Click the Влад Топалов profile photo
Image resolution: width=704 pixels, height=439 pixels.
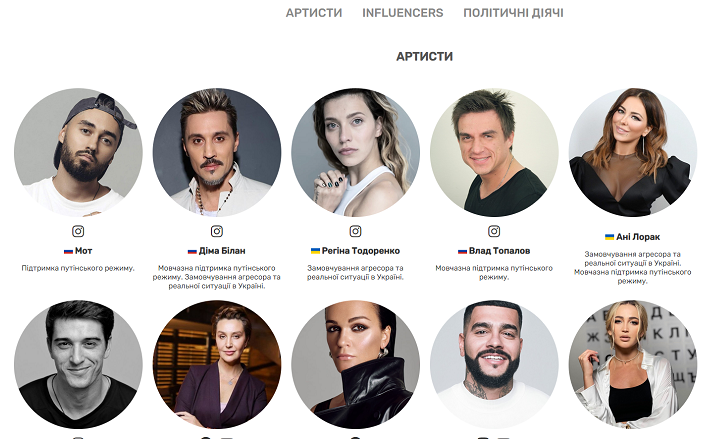(x=494, y=152)
